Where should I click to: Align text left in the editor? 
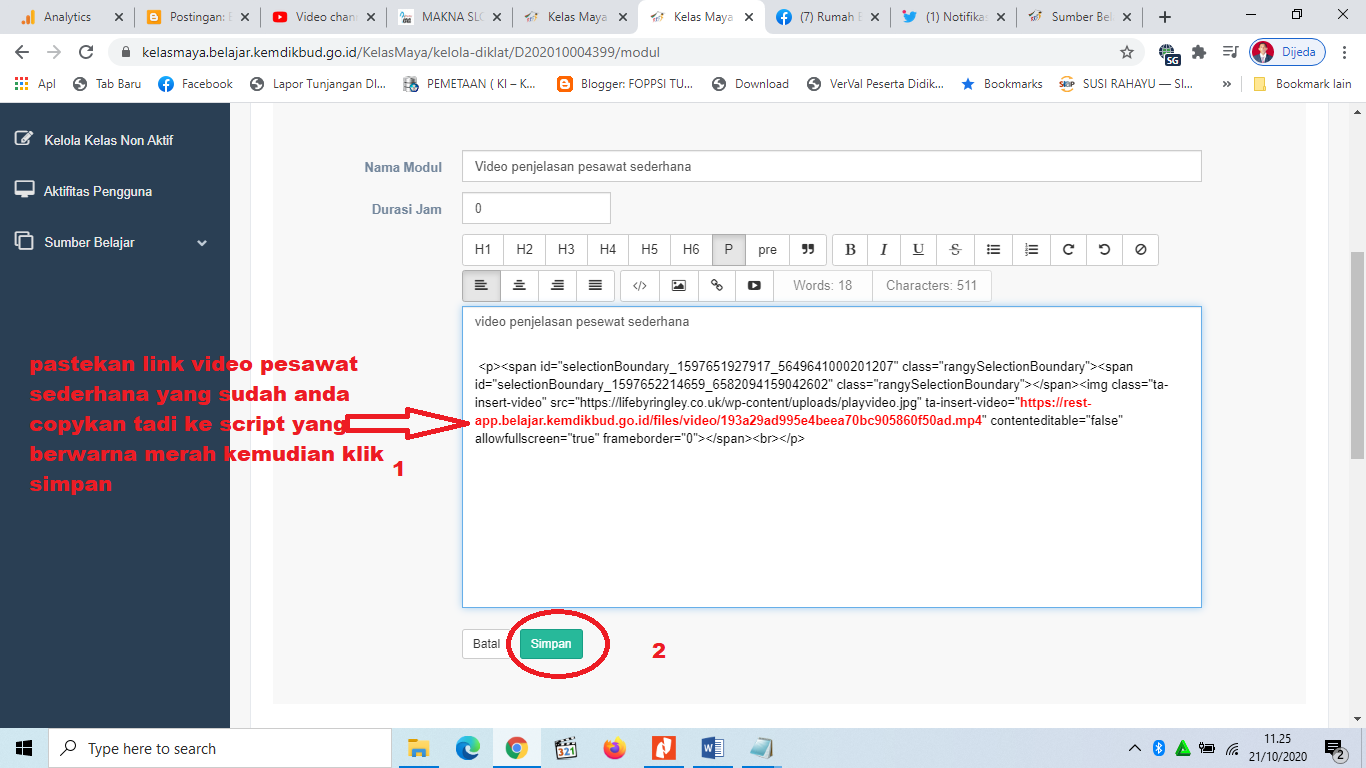click(x=481, y=286)
